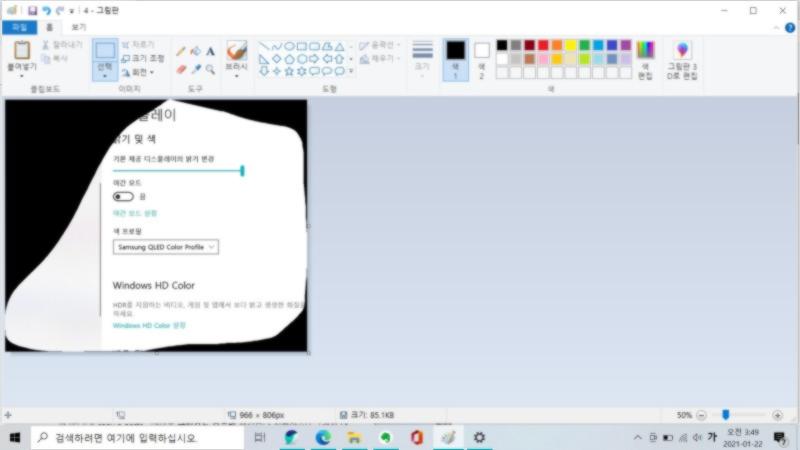Image resolution: width=800 pixels, height=450 pixels.
Task: Switch to the 홈 (Home) ribbon tab
Action: coord(49,27)
